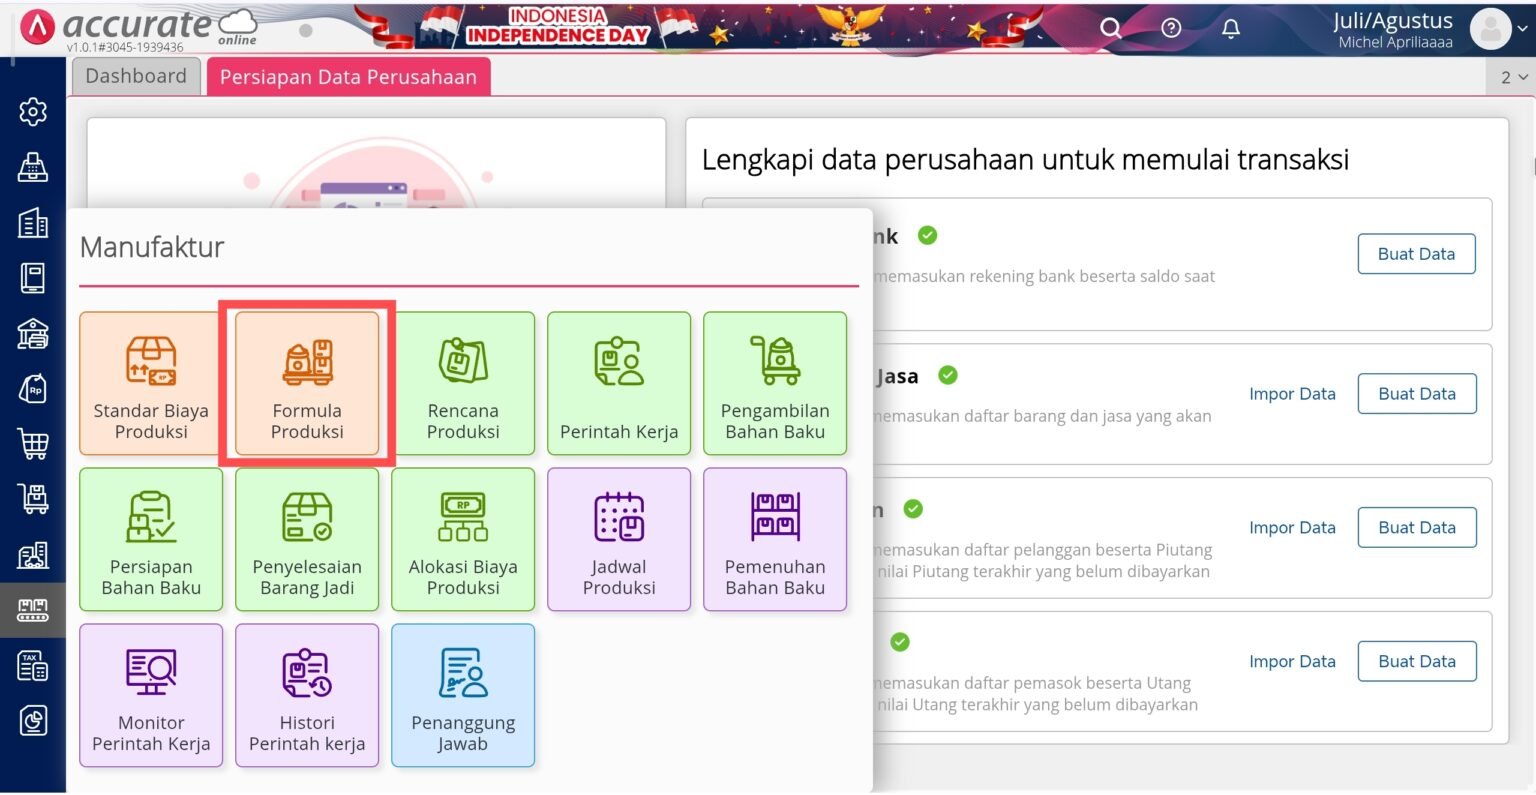
Task: Select the Standar Biaya Produksi icon
Action: pos(150,384)
